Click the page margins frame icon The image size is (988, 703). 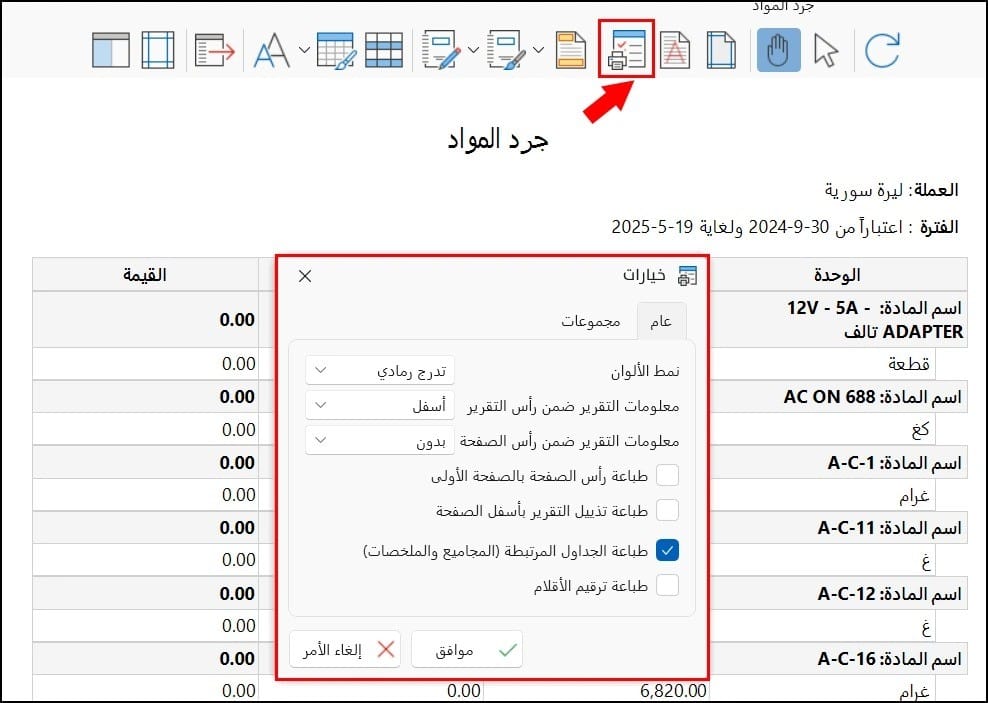tap(158, 50)
